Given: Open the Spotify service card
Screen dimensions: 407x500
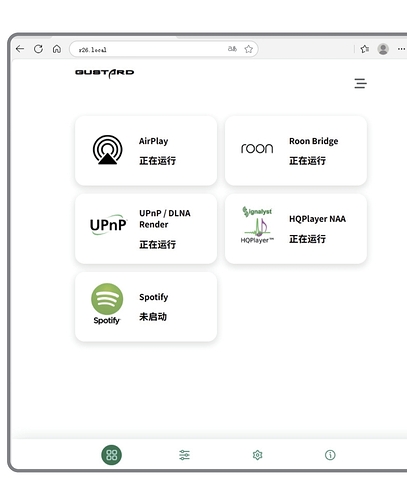Looking at the screenshot, I should (146, 307).
